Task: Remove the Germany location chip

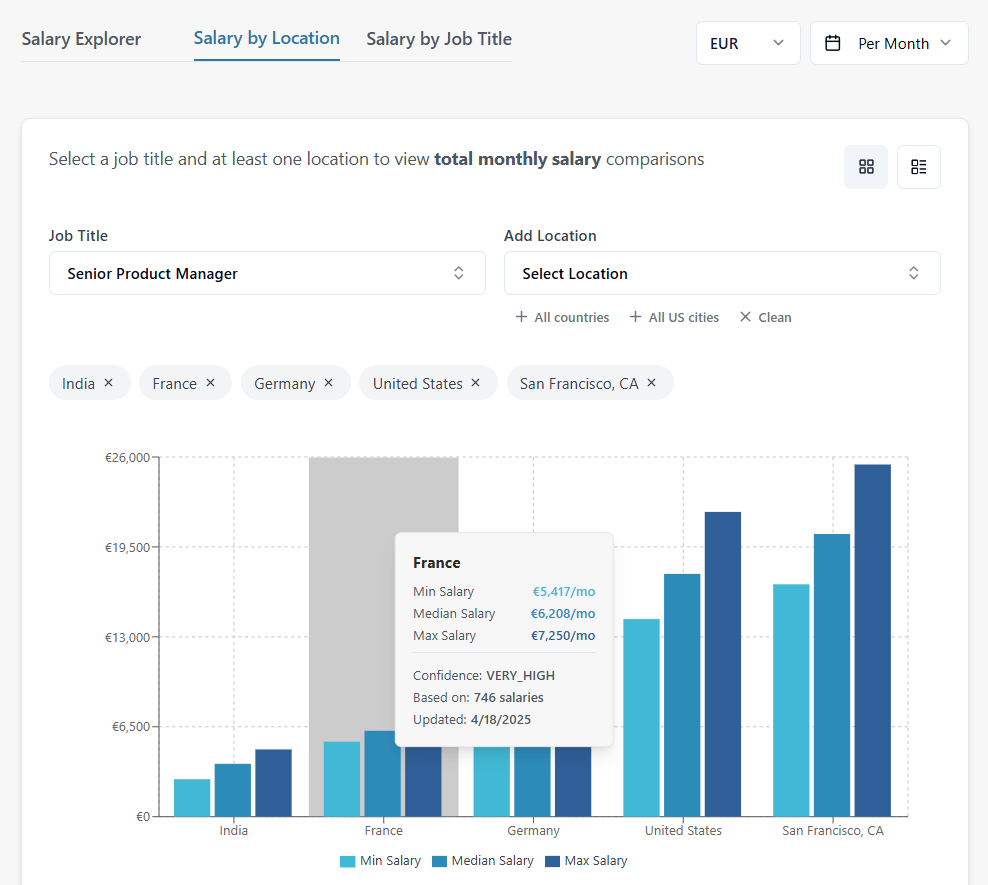Action: point(327,382)
